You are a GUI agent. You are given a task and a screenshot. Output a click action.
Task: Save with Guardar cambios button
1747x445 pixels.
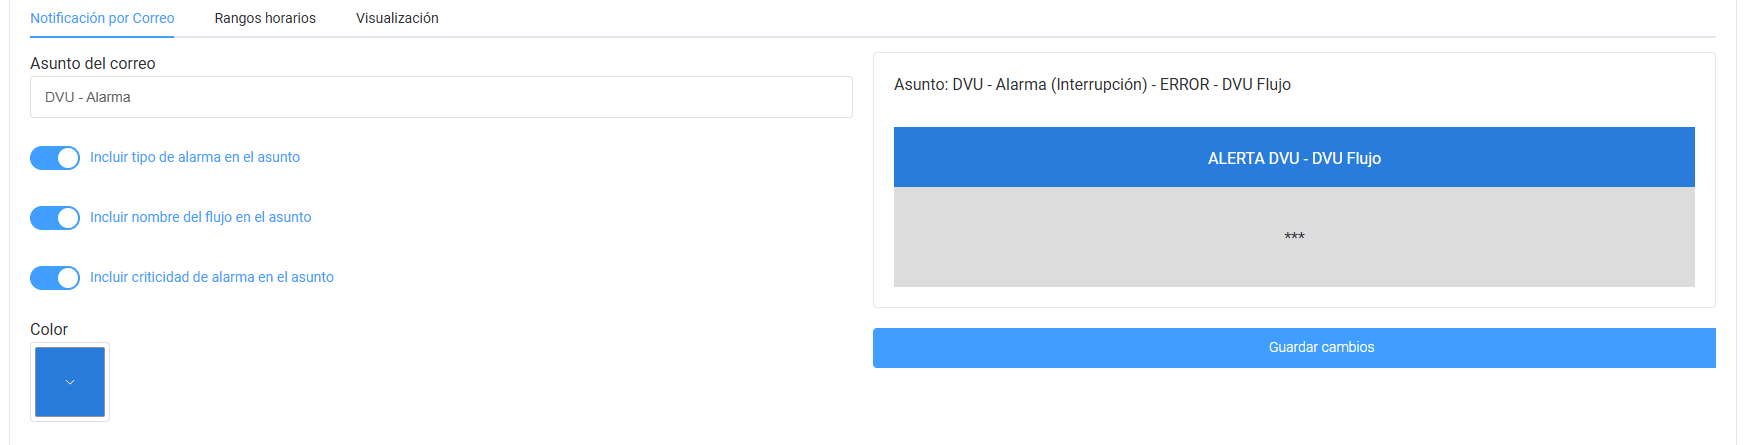(x=1294, y=347)
